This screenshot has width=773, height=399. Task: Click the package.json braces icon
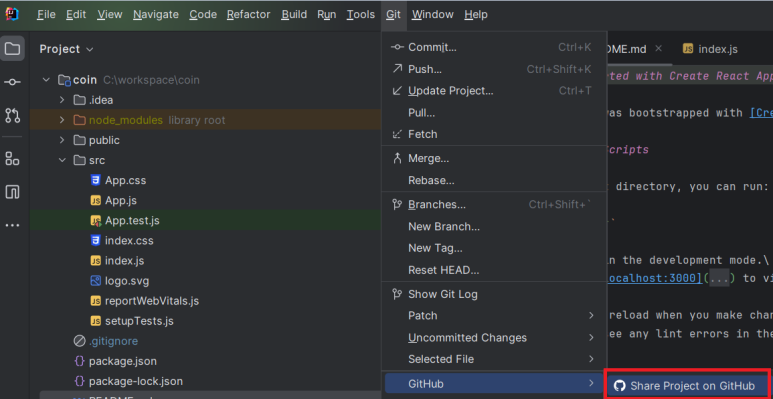tap(79, 361)
